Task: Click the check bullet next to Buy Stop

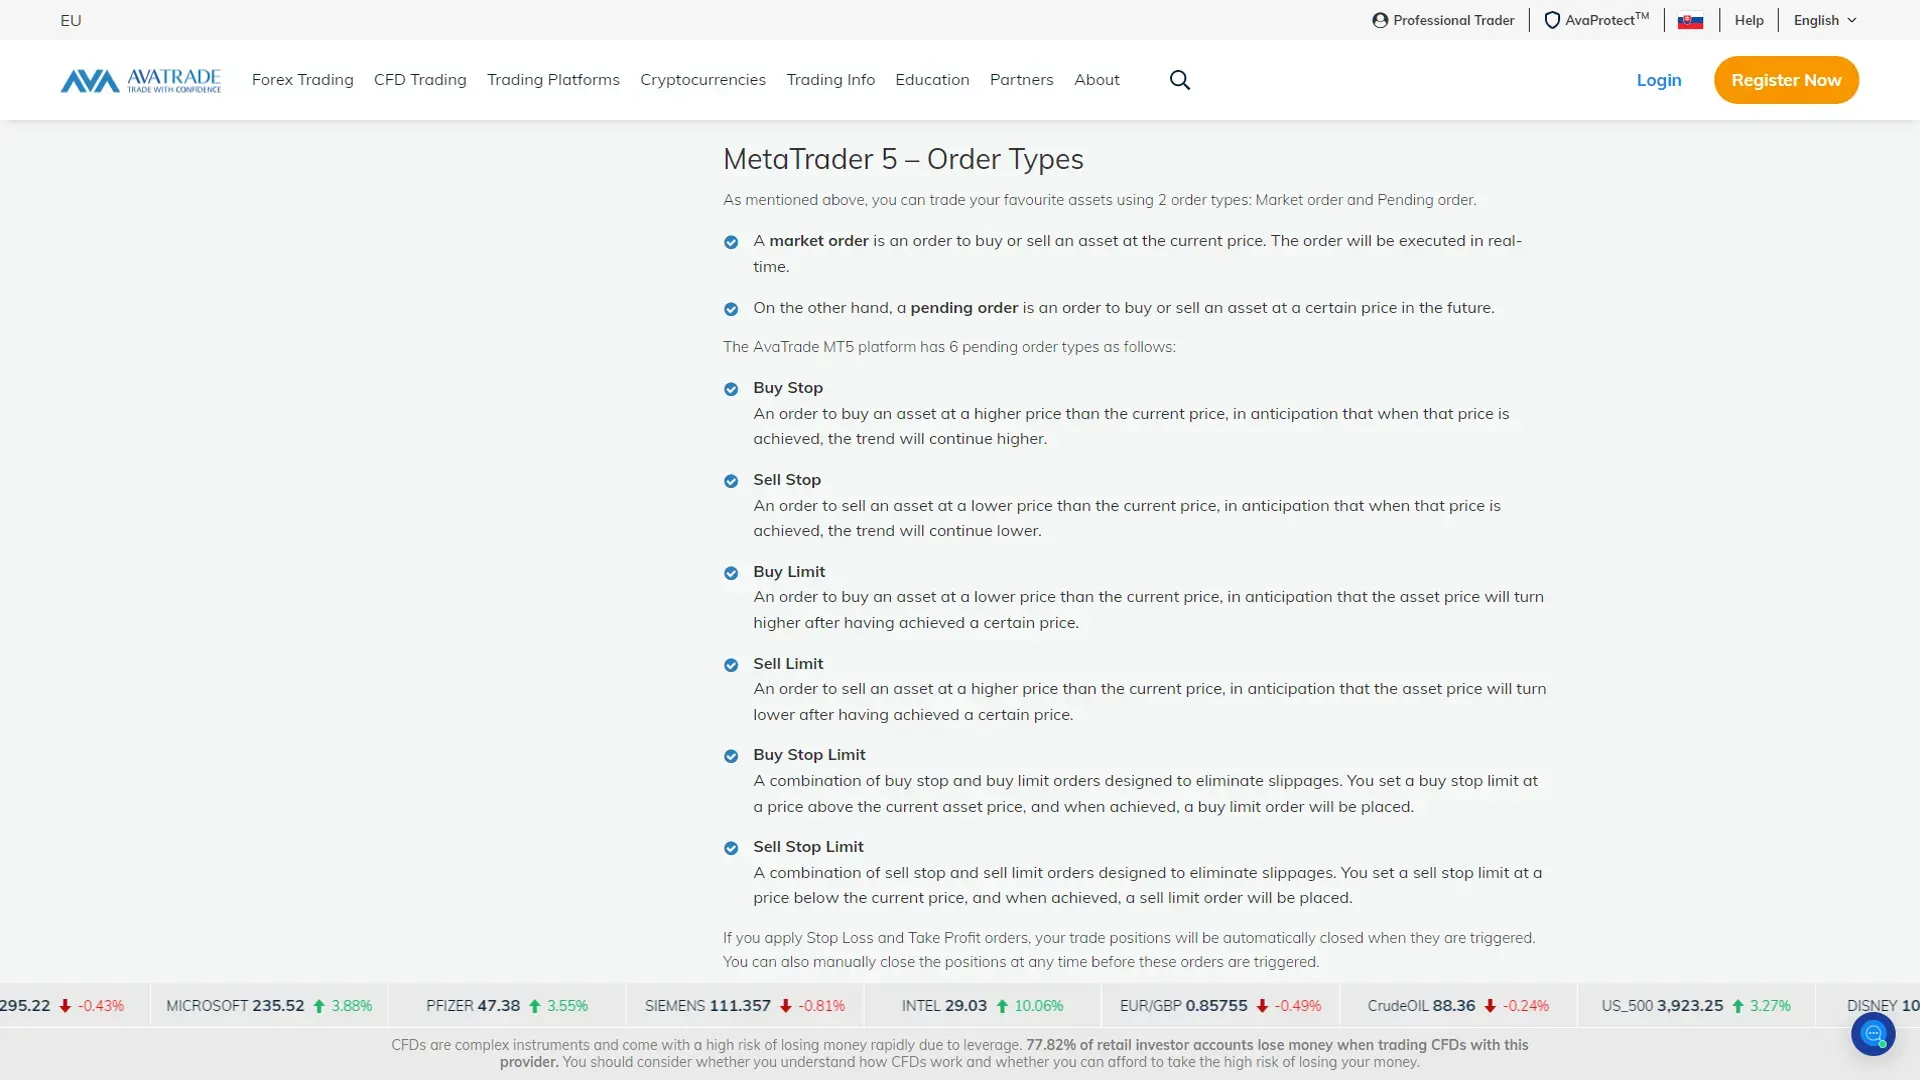Action: 731,389
